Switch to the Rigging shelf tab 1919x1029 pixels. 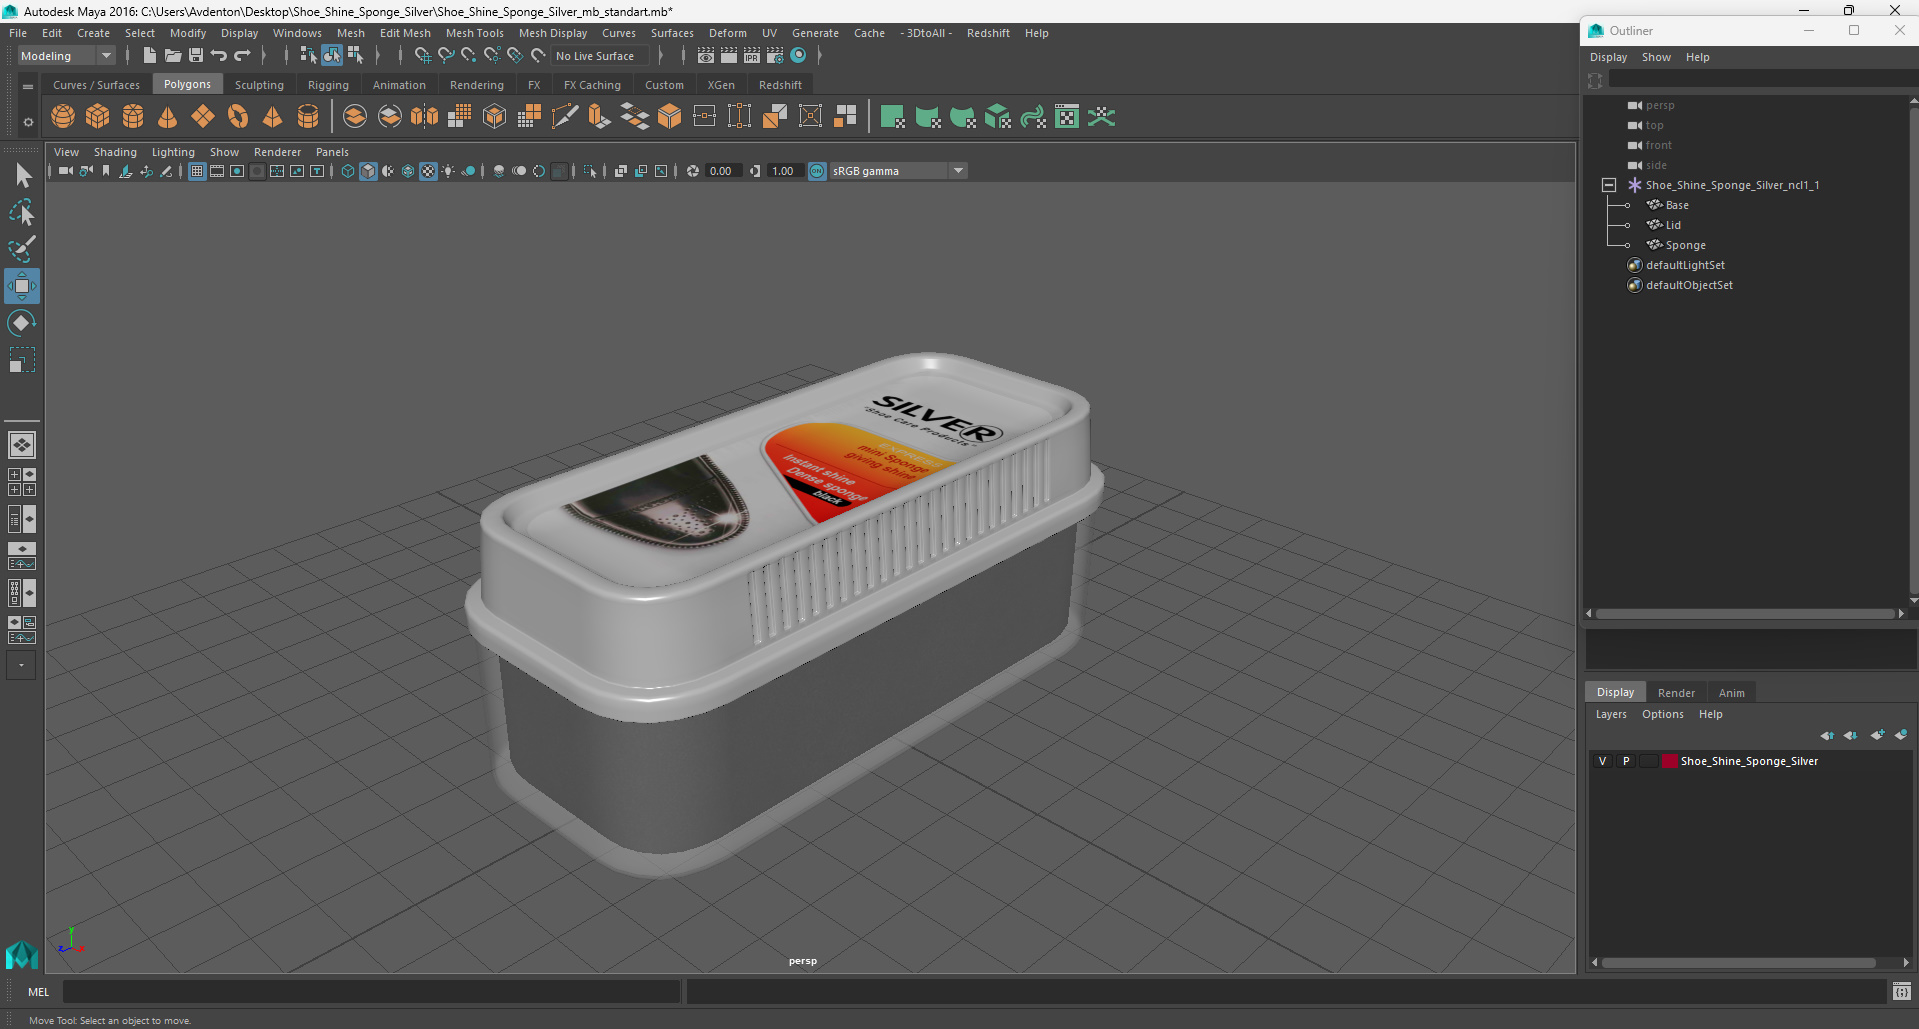[x=328, y=85]
